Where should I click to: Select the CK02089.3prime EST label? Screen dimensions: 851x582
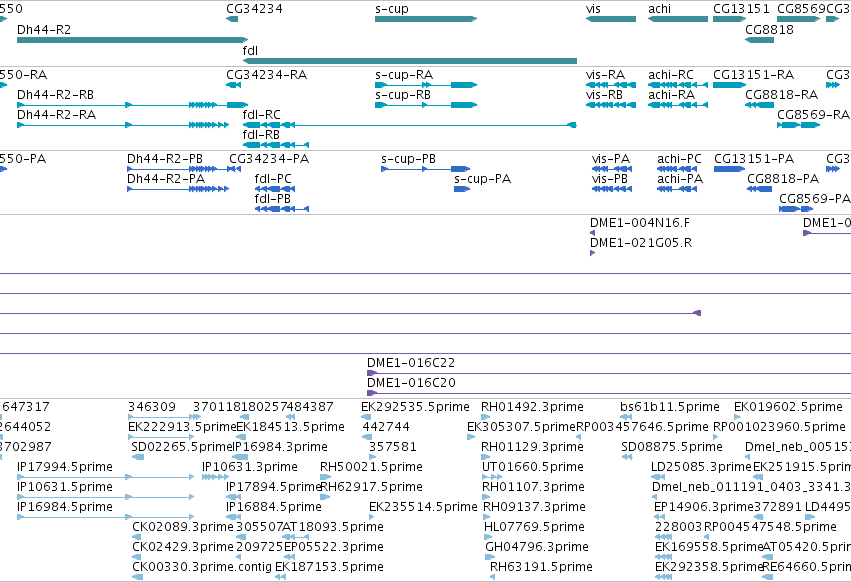(x=183, y=527)
